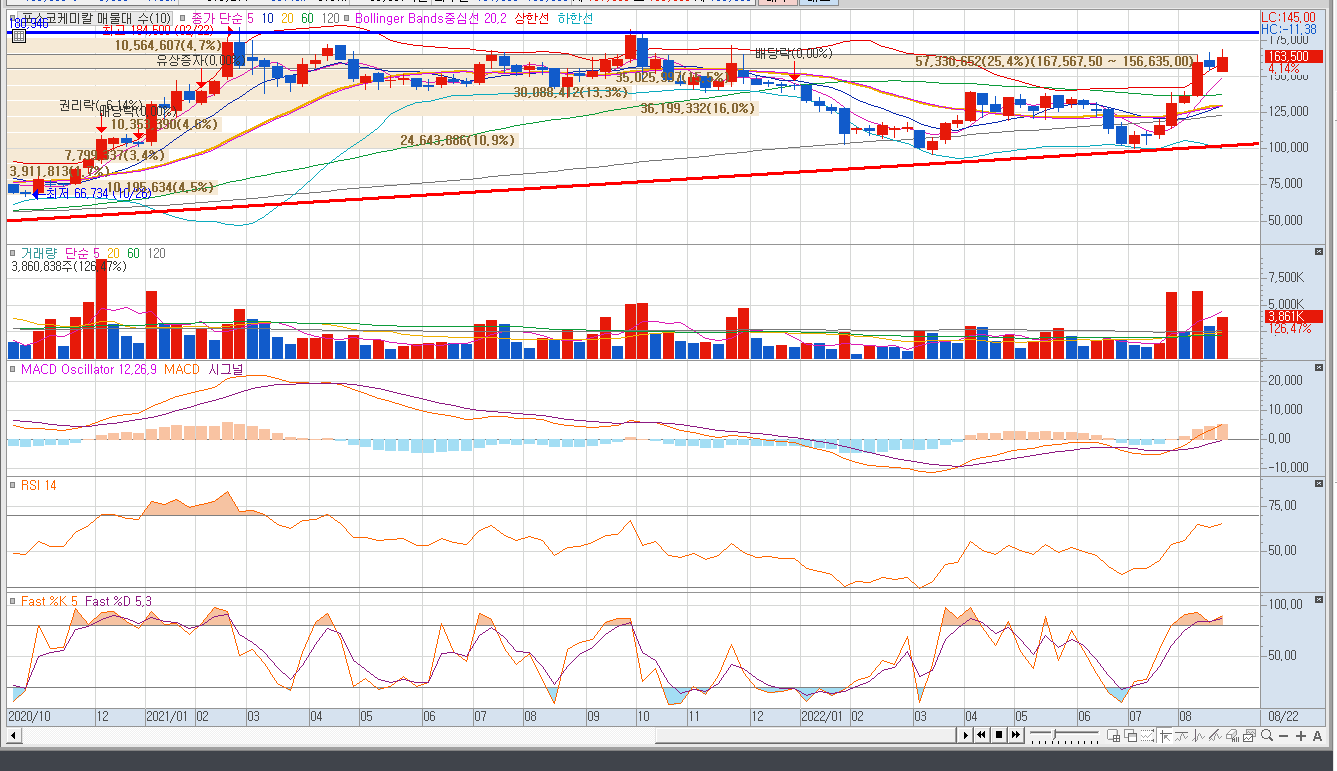Click the stop button in the bottom toolbar
The height and width of the screenshot is (771, 1337).
pos(999,735)
